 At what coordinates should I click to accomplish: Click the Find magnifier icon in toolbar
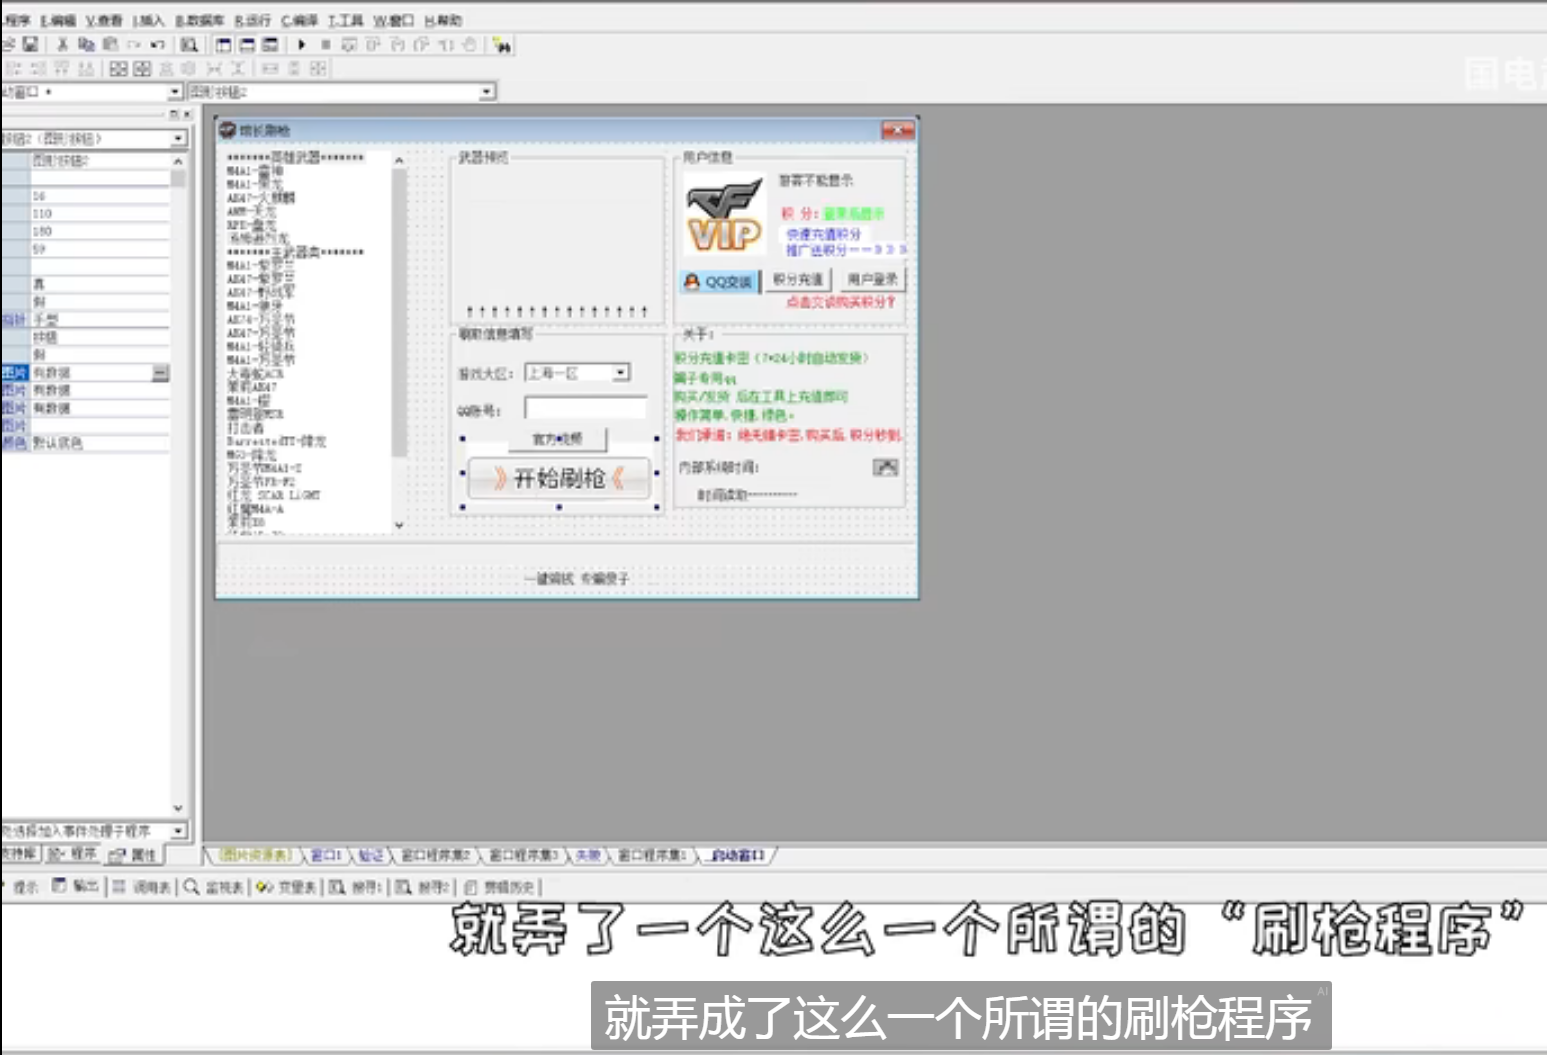pos(189,45)
